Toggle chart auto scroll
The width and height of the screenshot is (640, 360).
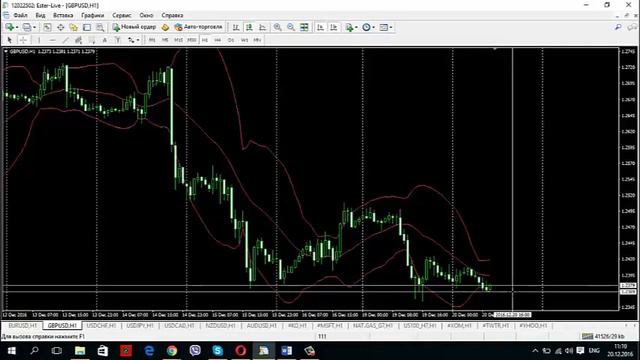coord(320,27)
